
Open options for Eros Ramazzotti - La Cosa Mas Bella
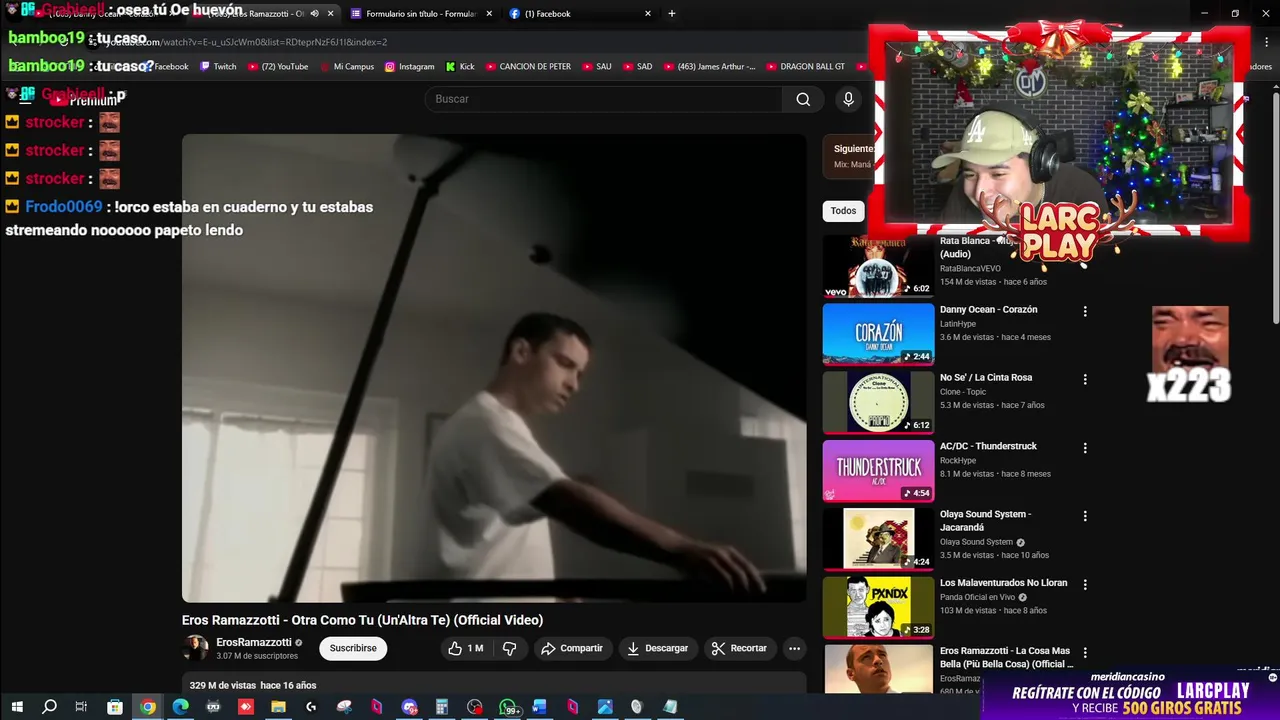(1084, 652)
